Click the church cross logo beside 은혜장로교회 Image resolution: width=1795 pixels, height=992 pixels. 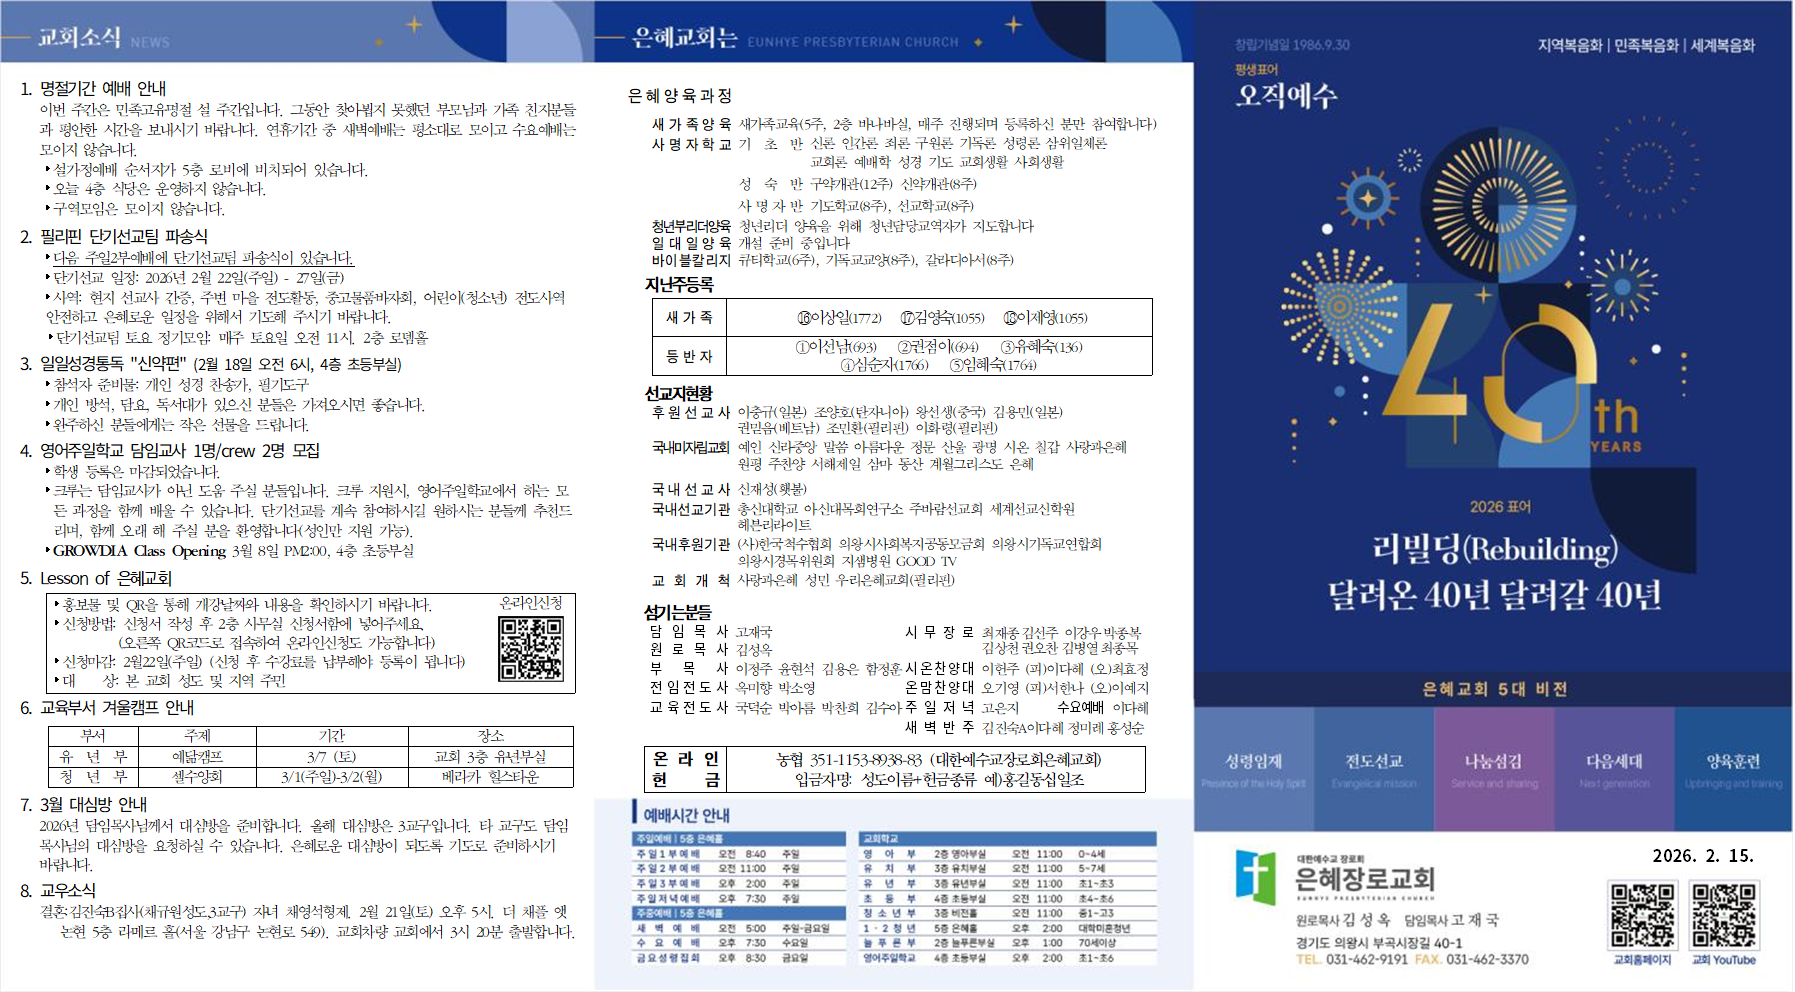point(1255,877)
